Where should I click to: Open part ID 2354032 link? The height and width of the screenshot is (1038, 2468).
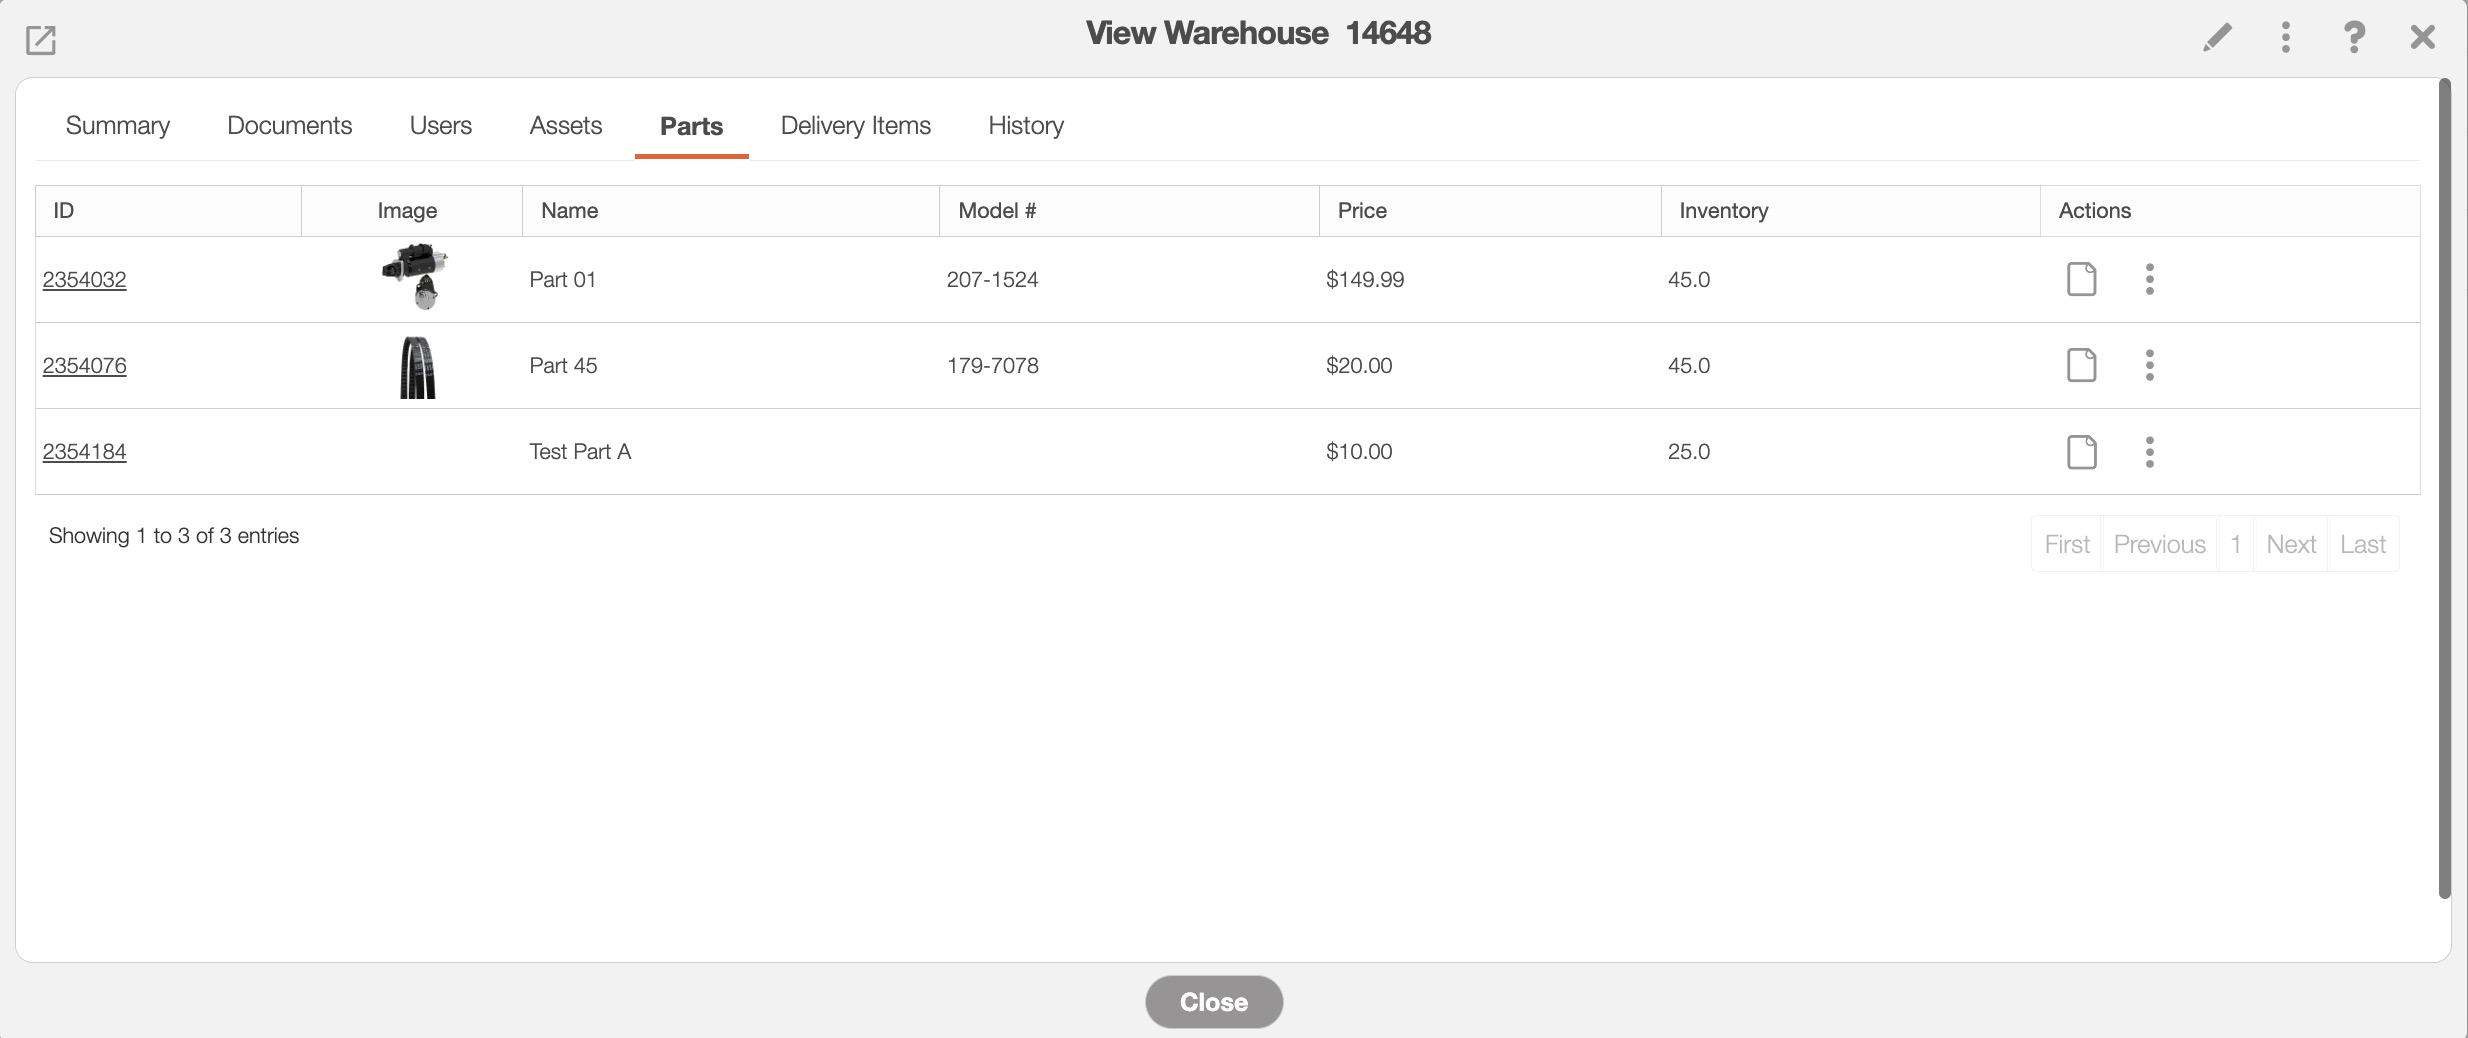[85, 280]
